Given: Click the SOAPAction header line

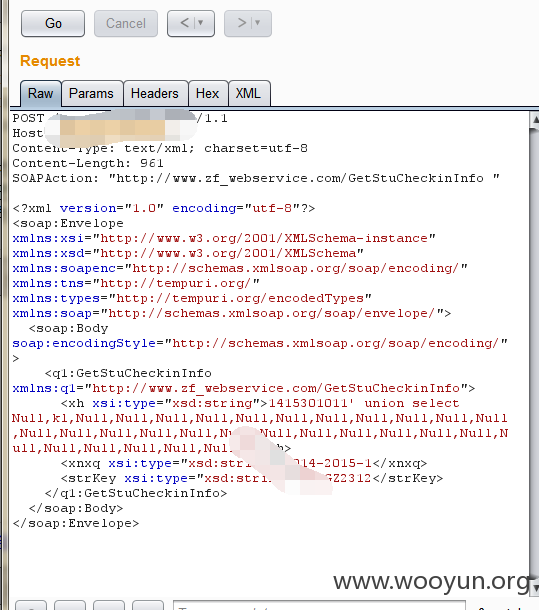Looking at the screenshot, I should click(256, 178).
